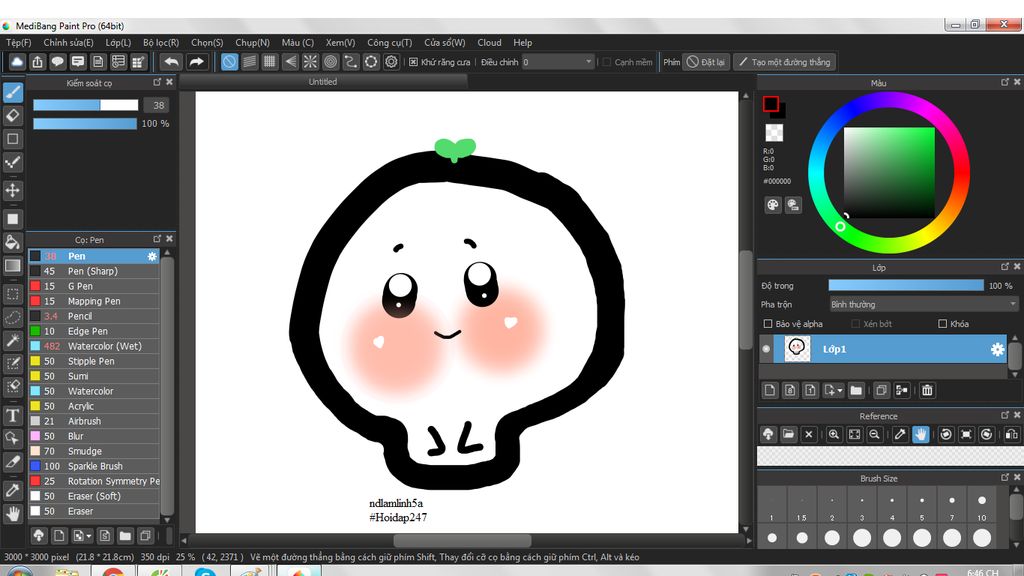Select the Move tool
This screenshot has width=1024, height=576.
point(13,190)
